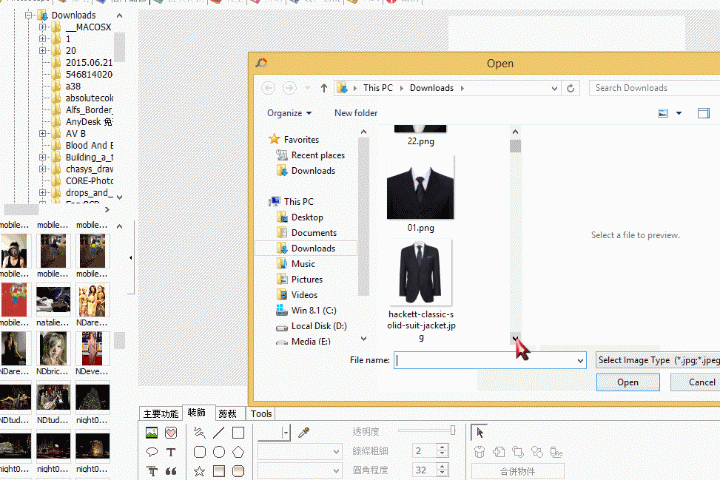Select the text T tool
This screenshot has height=480, width=720.
pos(171,452)
